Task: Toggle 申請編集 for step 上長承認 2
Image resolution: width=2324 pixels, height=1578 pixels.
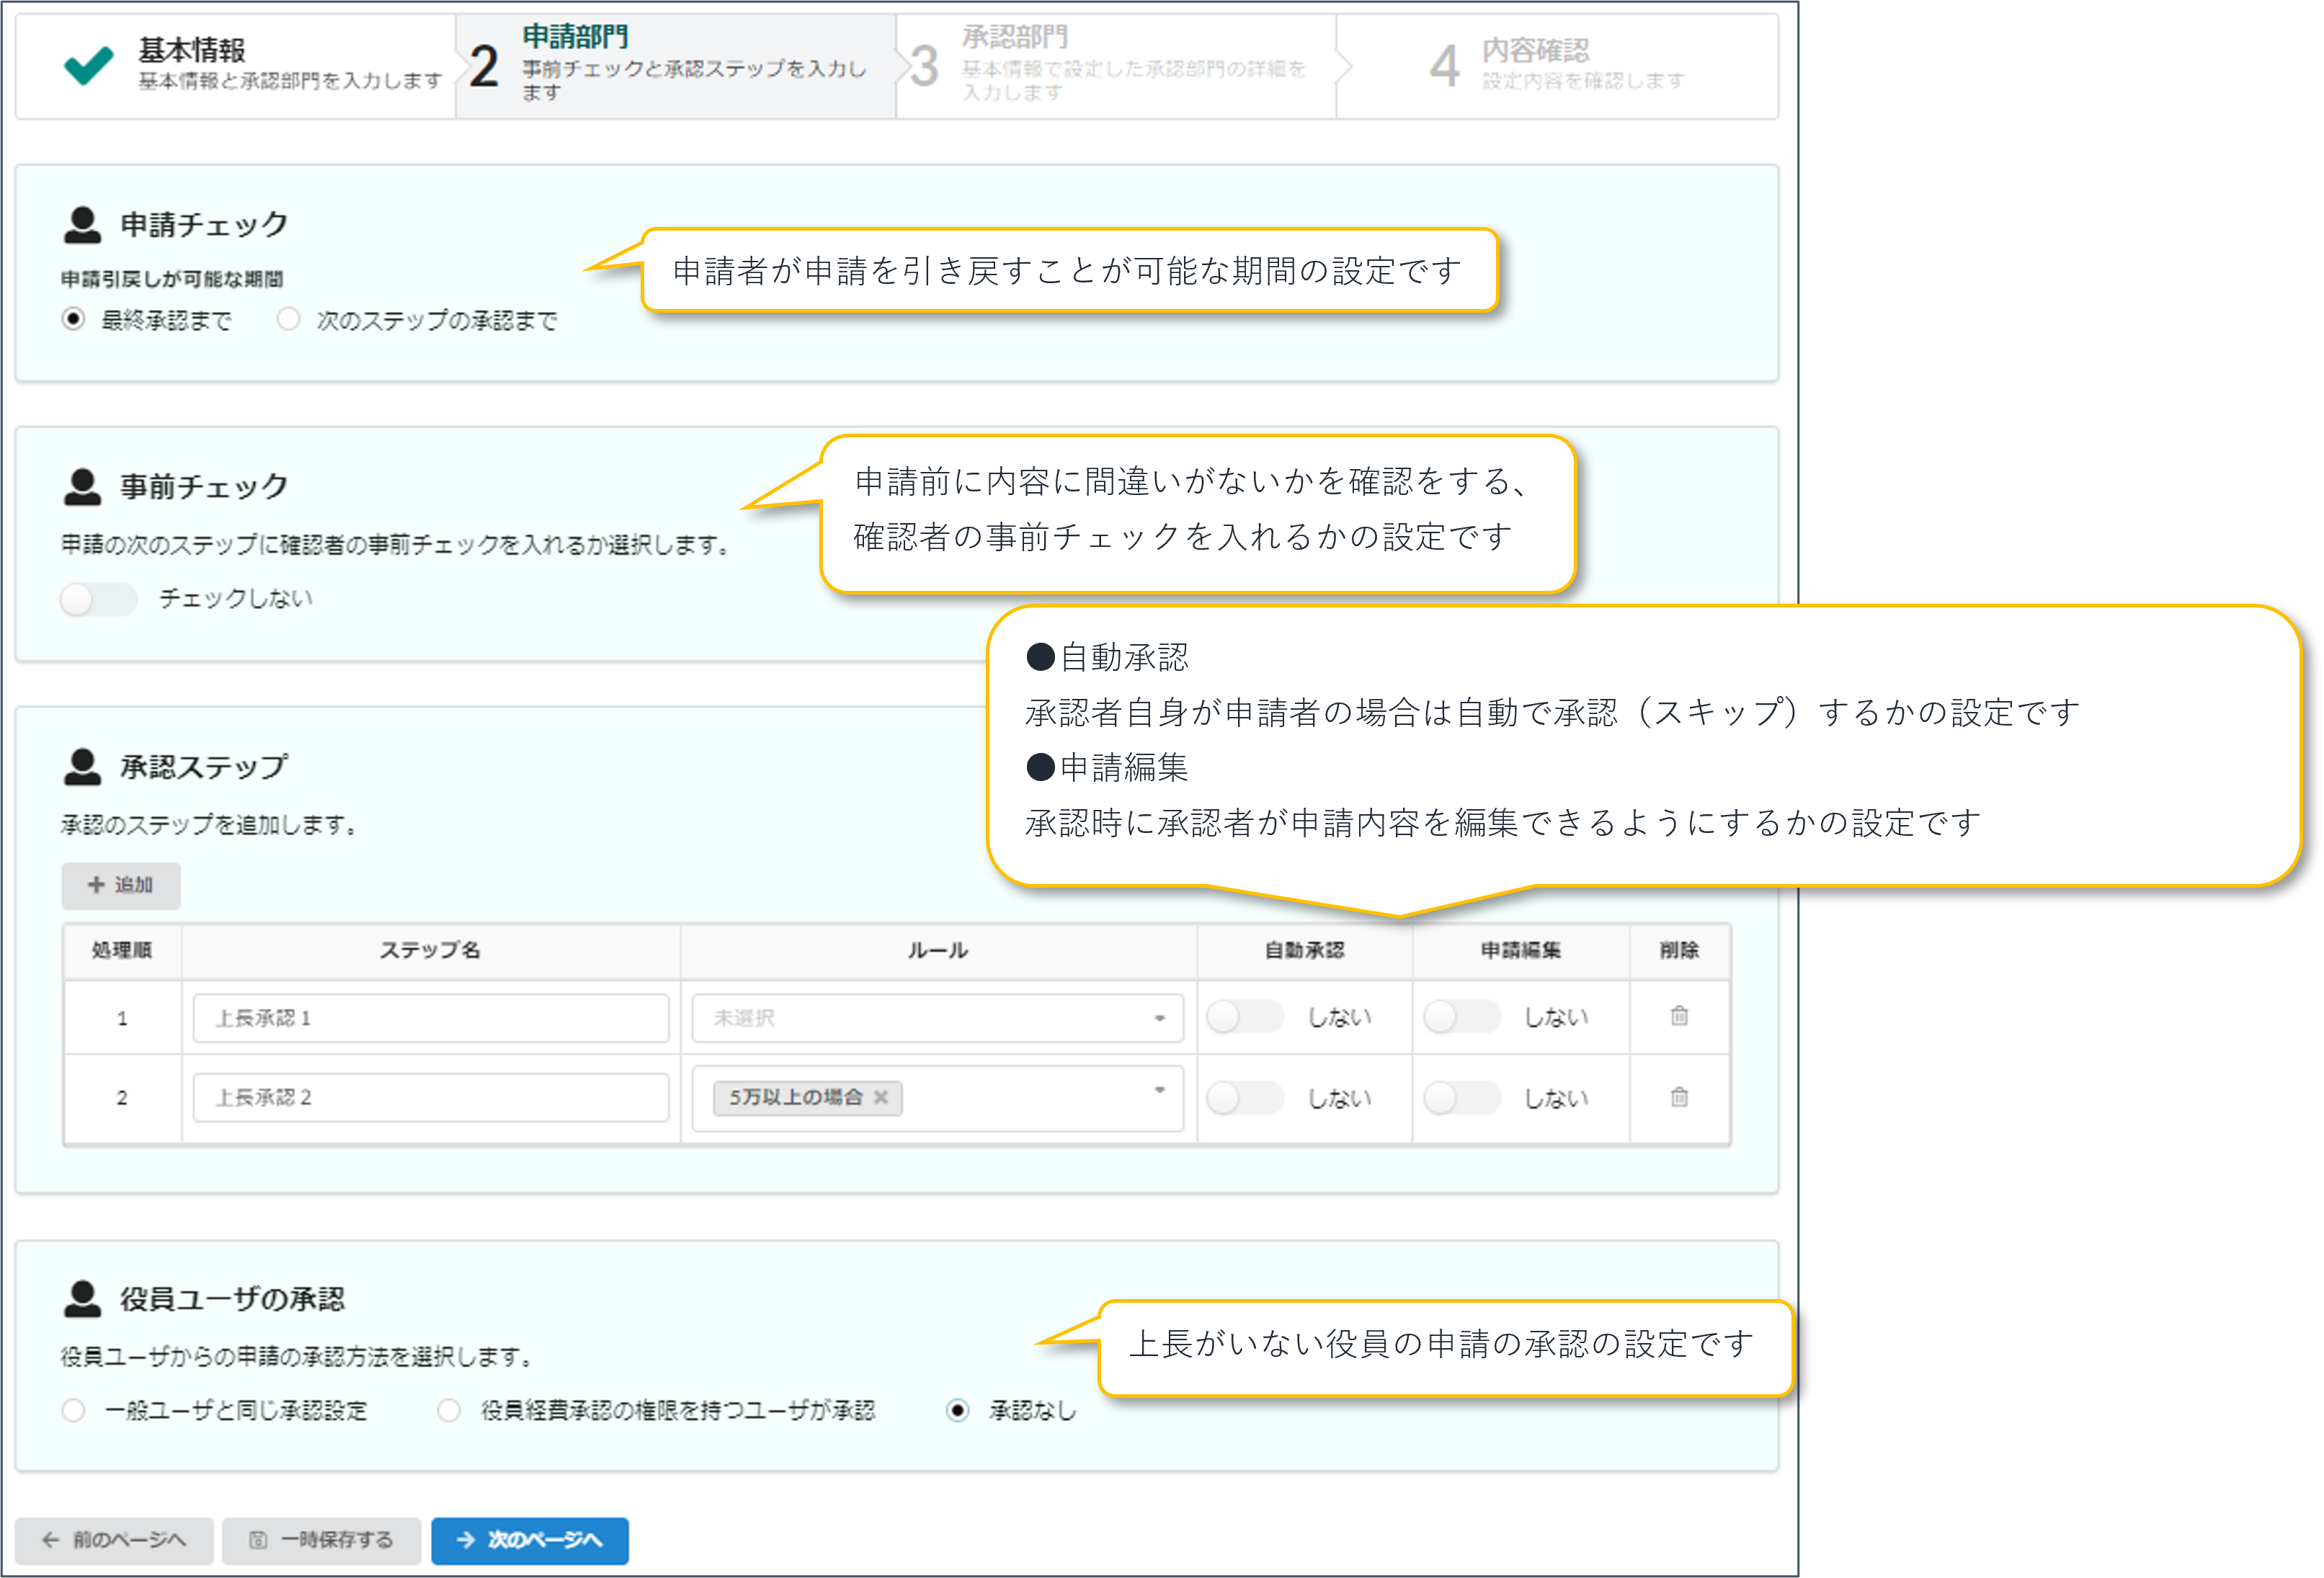Action: coord(1461,1098)
